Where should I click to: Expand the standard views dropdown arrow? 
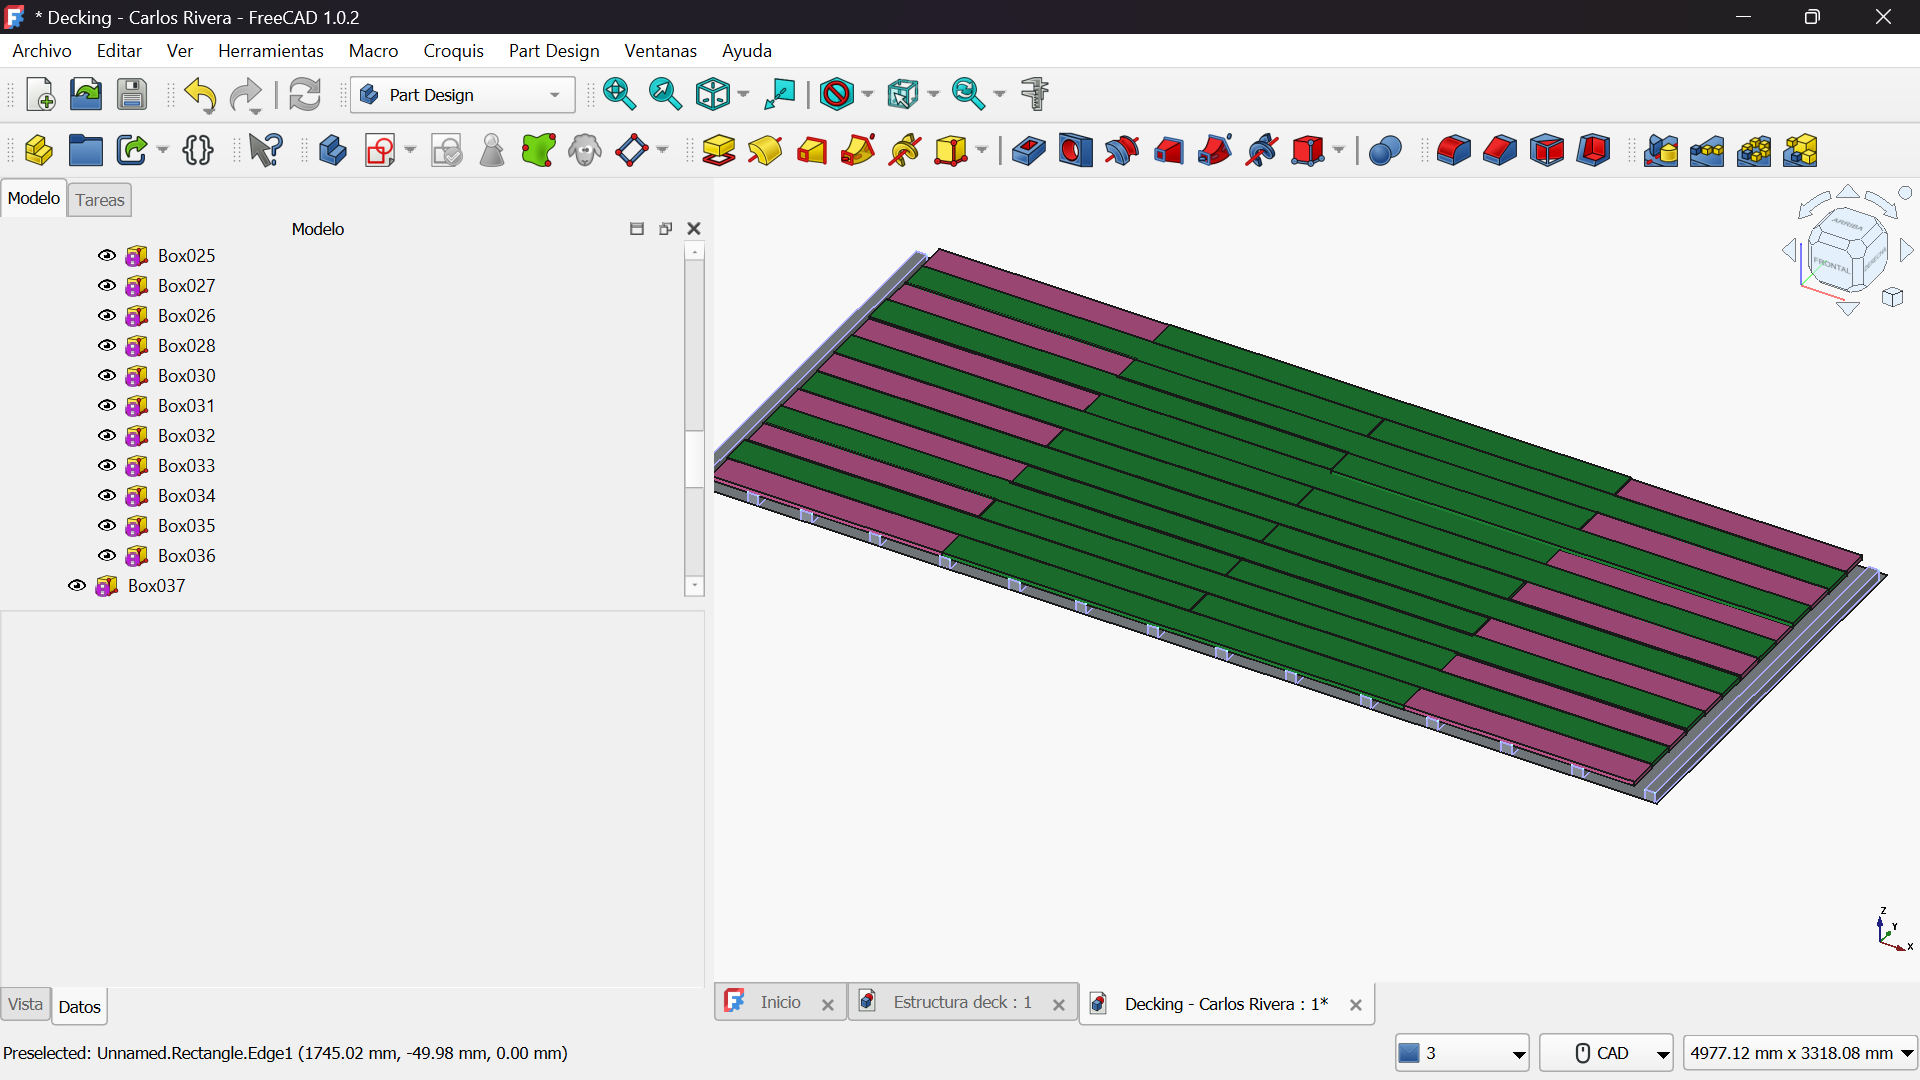[x=743, y=95]
